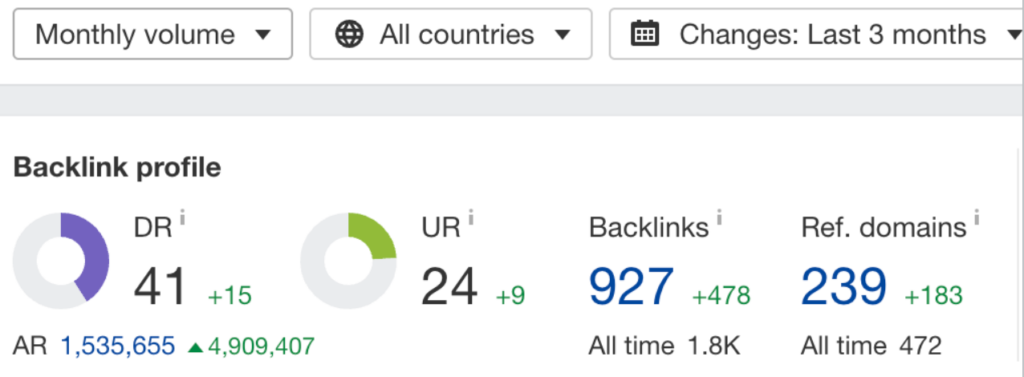Open the 239 referring domains link
The width and height of the screenshot is (1024, 377).
(x=844, y=287)
